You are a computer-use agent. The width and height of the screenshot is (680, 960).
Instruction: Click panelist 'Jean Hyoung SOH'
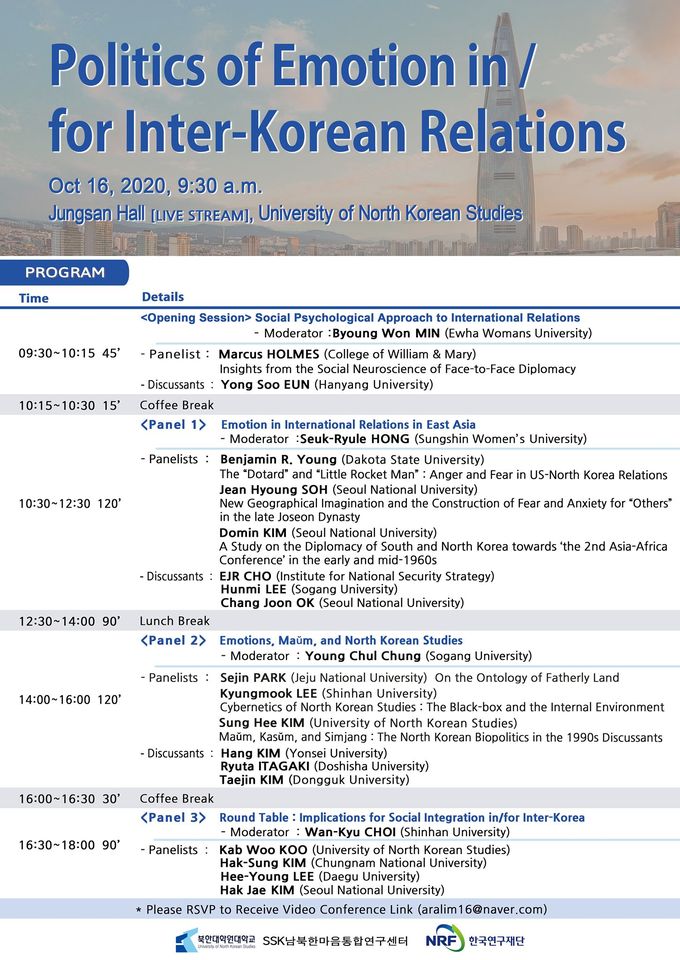click(274, 489)
